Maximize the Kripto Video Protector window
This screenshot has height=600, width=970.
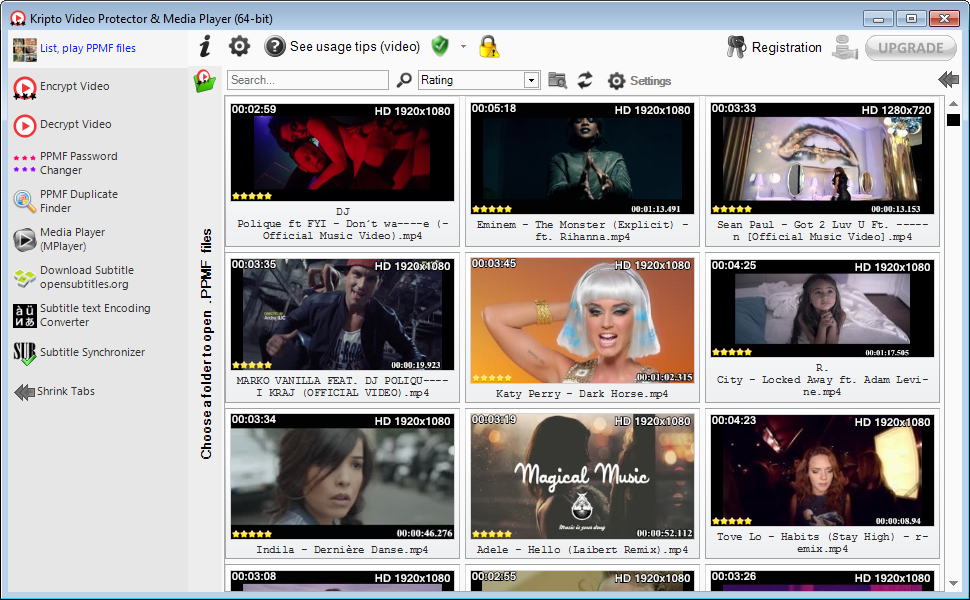[x=911, y=19]
